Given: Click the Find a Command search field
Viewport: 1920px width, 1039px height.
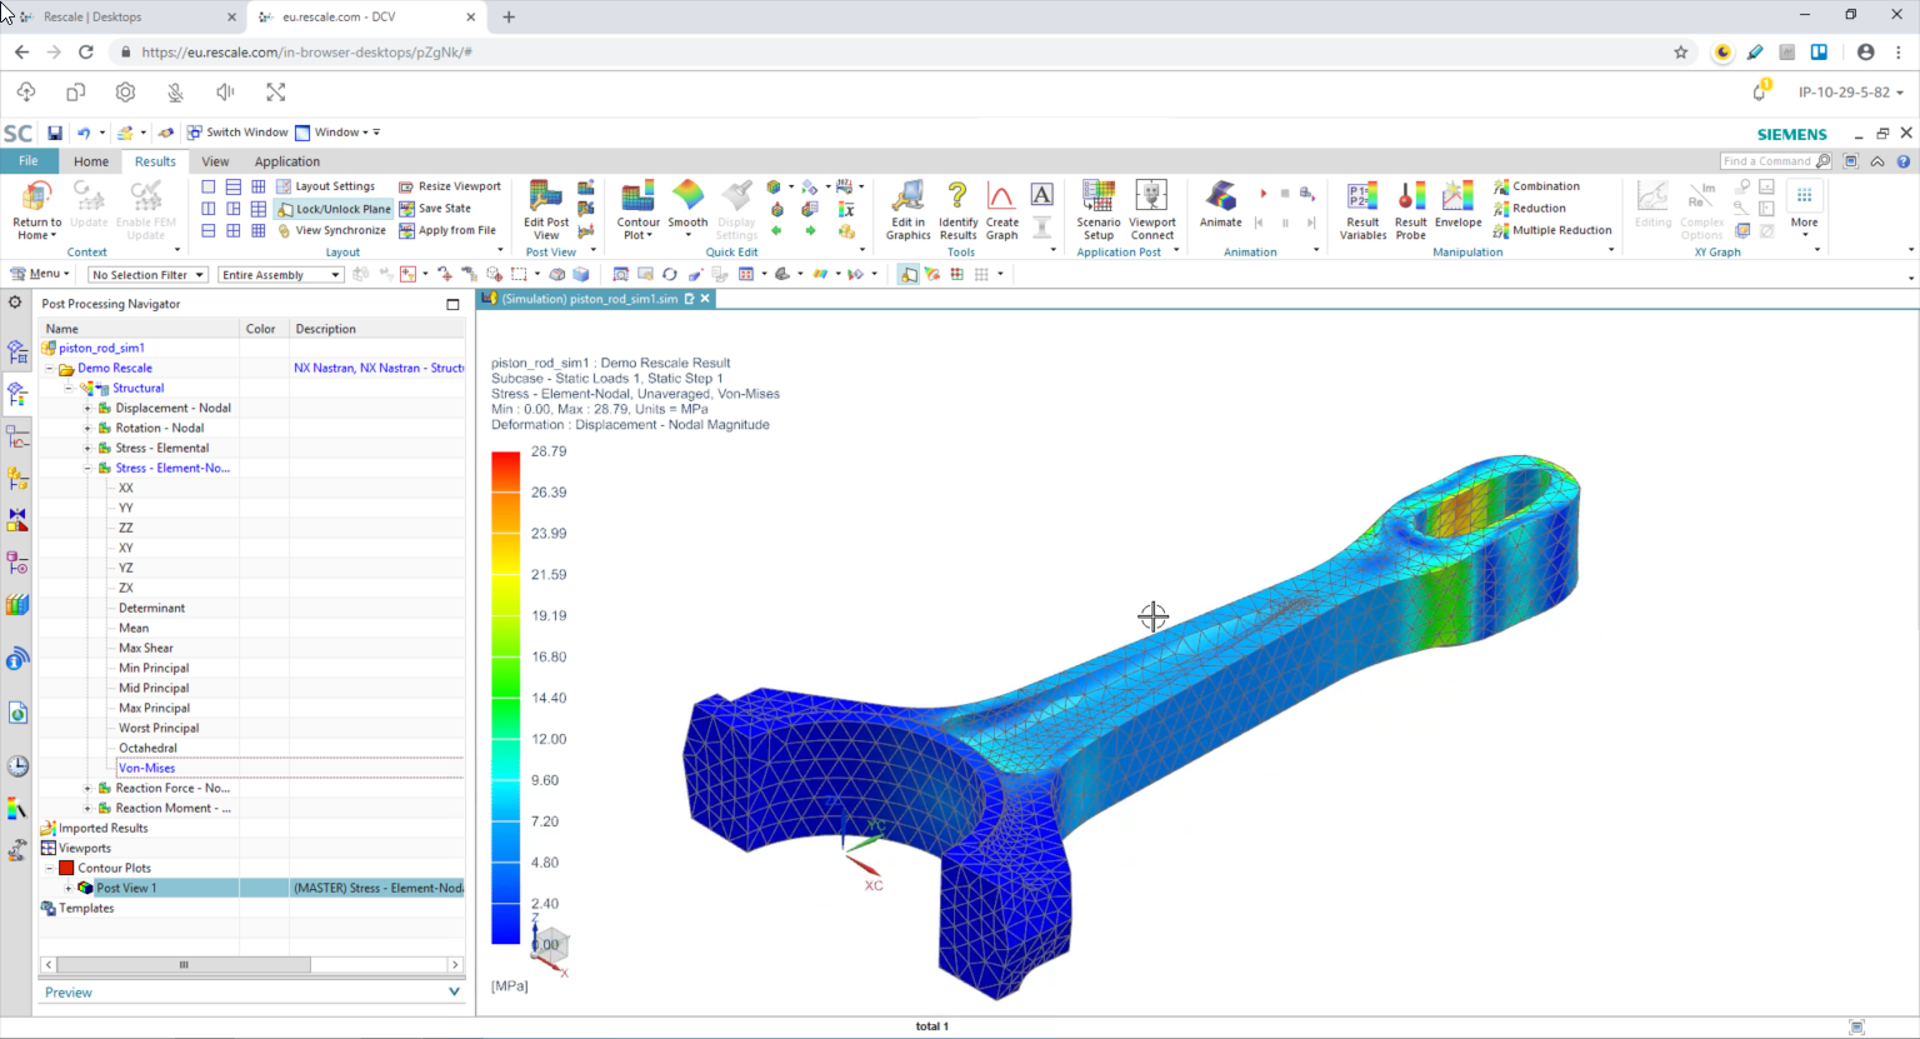Looking at the screenshot, I should (1772, 161).
